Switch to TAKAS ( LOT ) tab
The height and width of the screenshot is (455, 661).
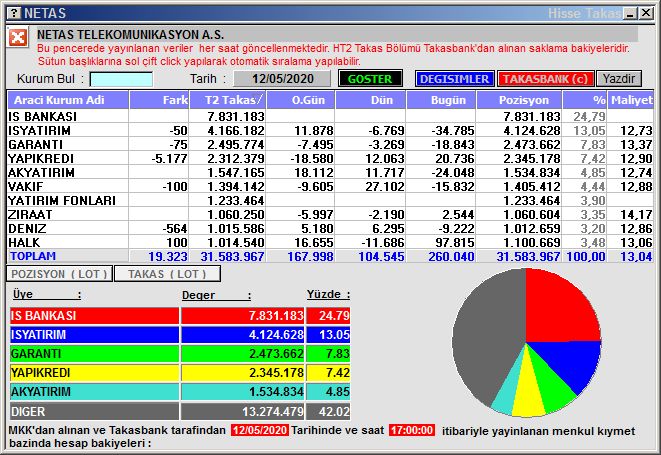click(167, 274)
